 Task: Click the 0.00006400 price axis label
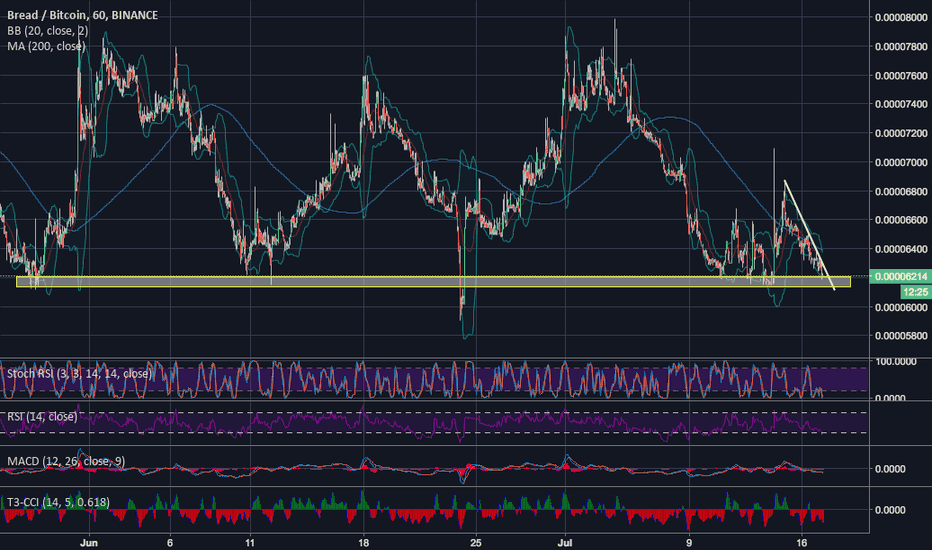coord(901,249)
